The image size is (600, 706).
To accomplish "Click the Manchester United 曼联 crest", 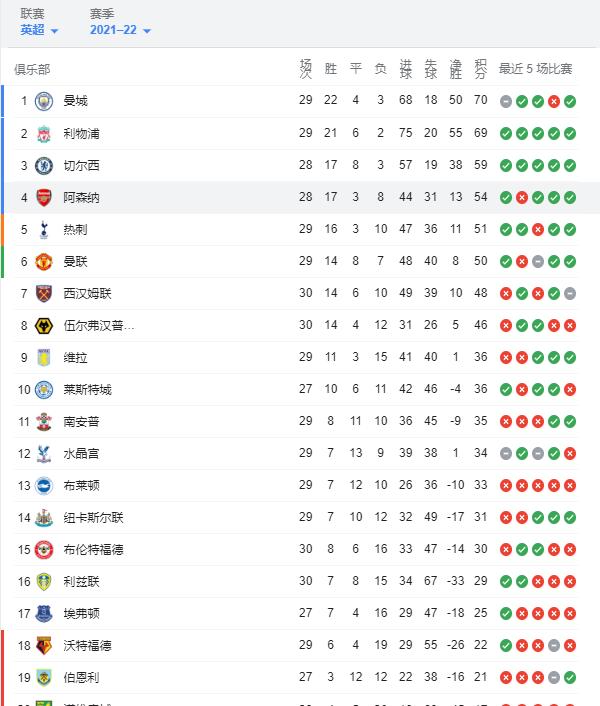I will (x=44, y=262).
